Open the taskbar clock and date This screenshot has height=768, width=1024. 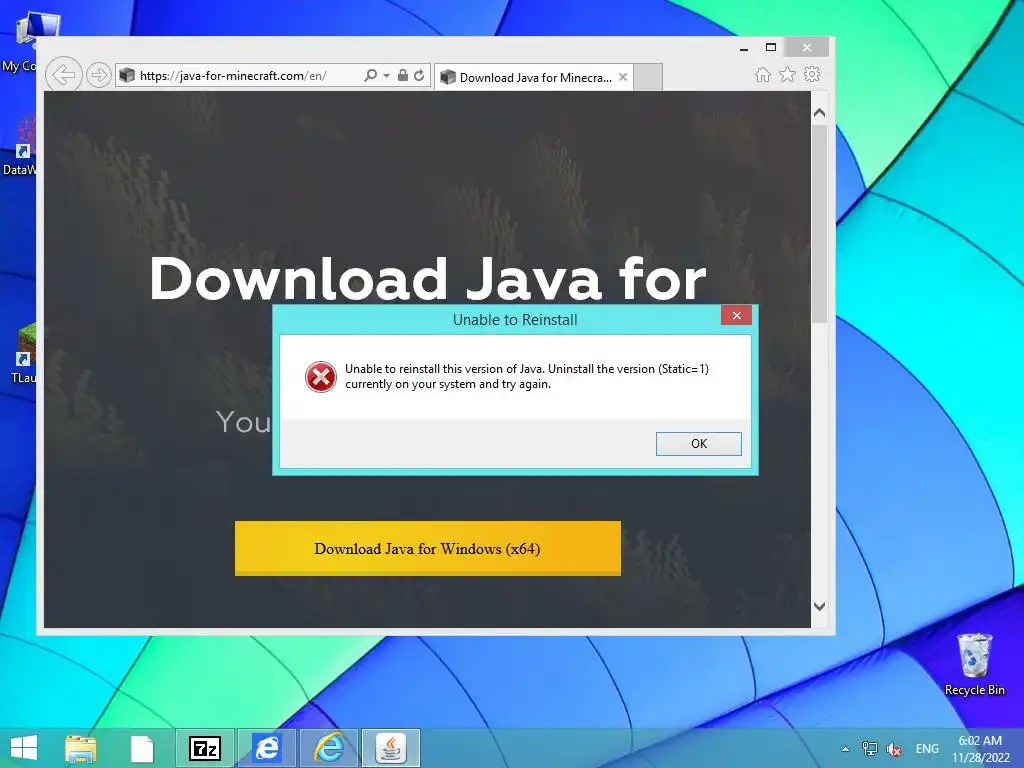point(980,749)
